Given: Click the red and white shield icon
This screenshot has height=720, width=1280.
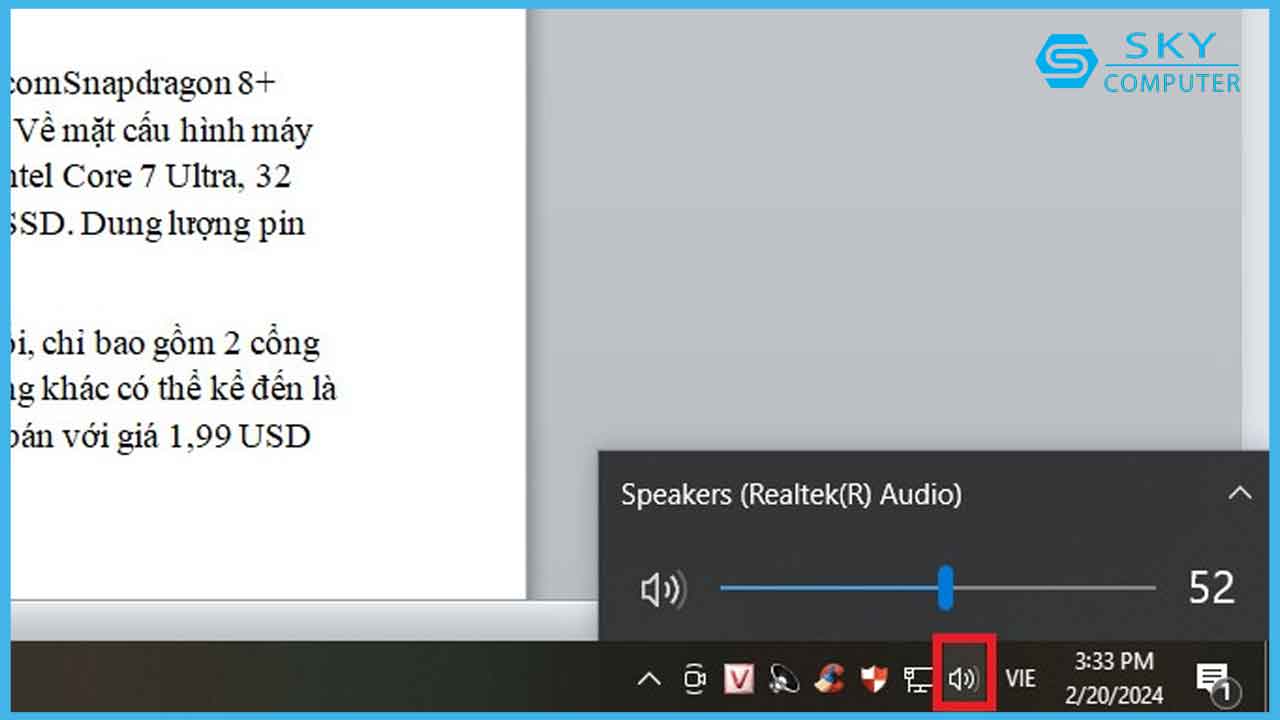Looking at the screenshot, I should coord(874,680).
